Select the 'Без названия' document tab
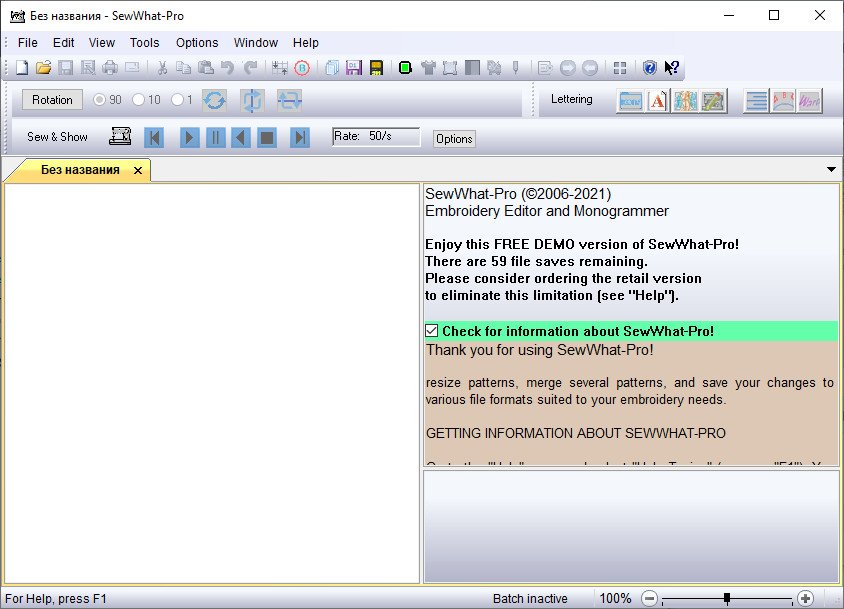This screenshot has width=844, height=609. coord(80,170)
